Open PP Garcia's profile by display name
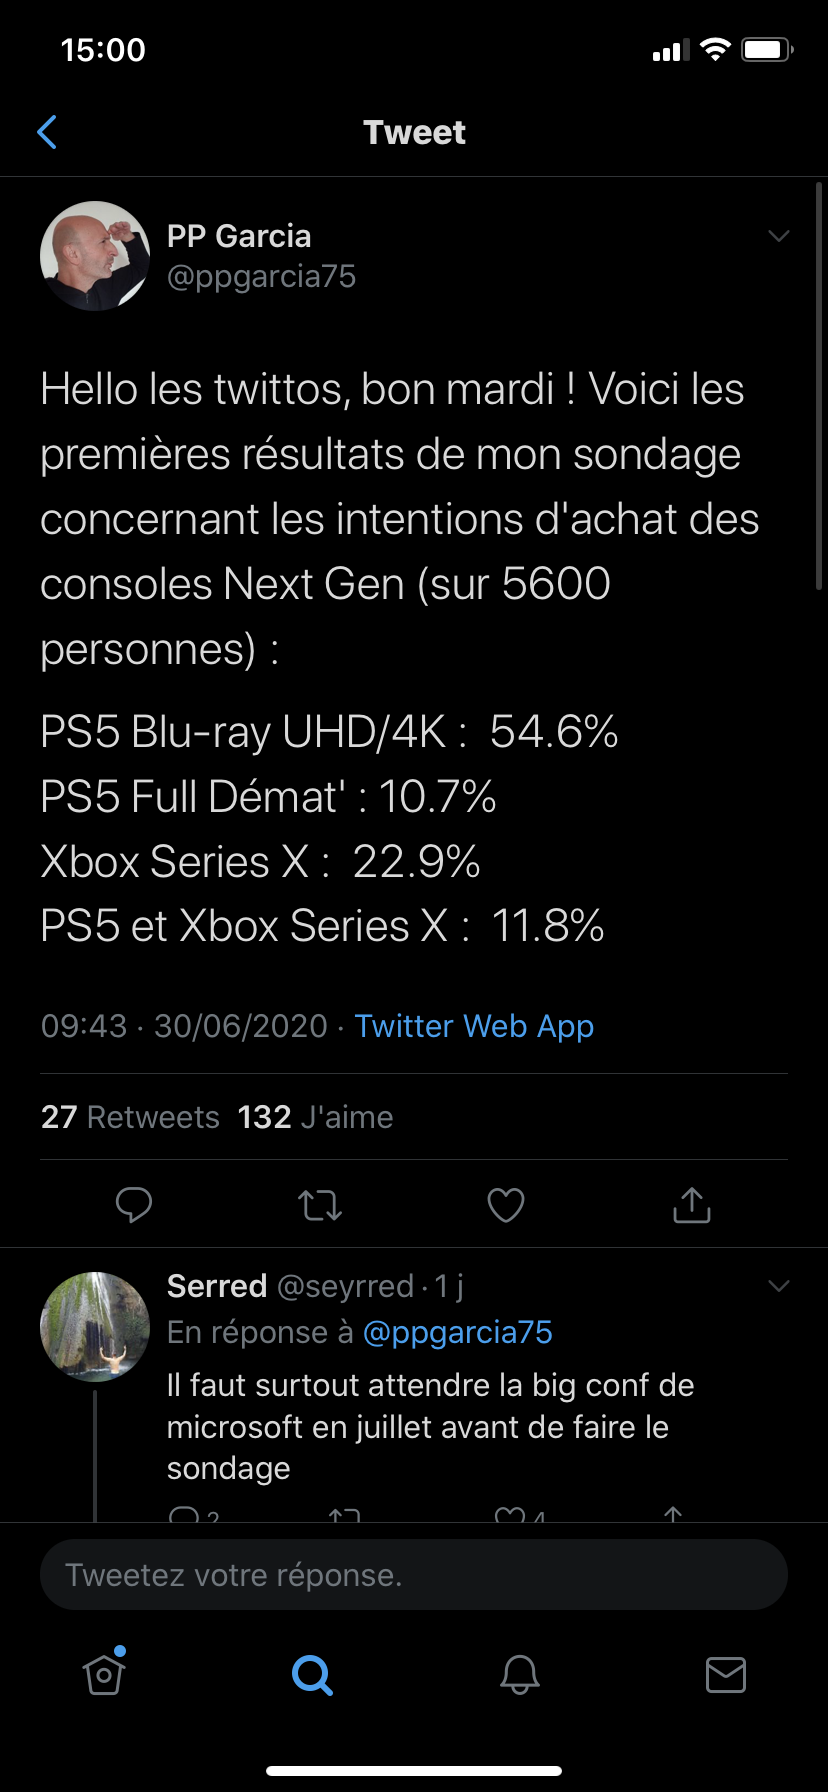The height and width of the screenshot is (1792, 828). 239,236
